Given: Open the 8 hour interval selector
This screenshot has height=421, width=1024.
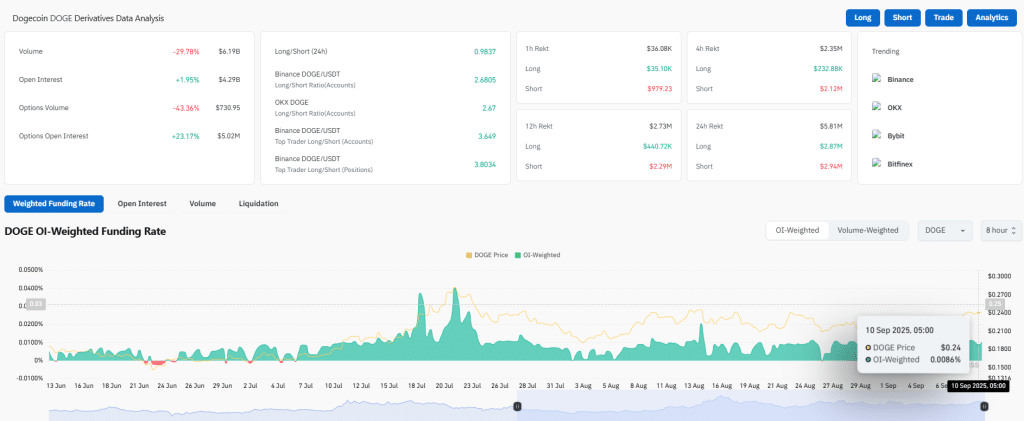Looking at the screenshot, I should point(1001,230).
